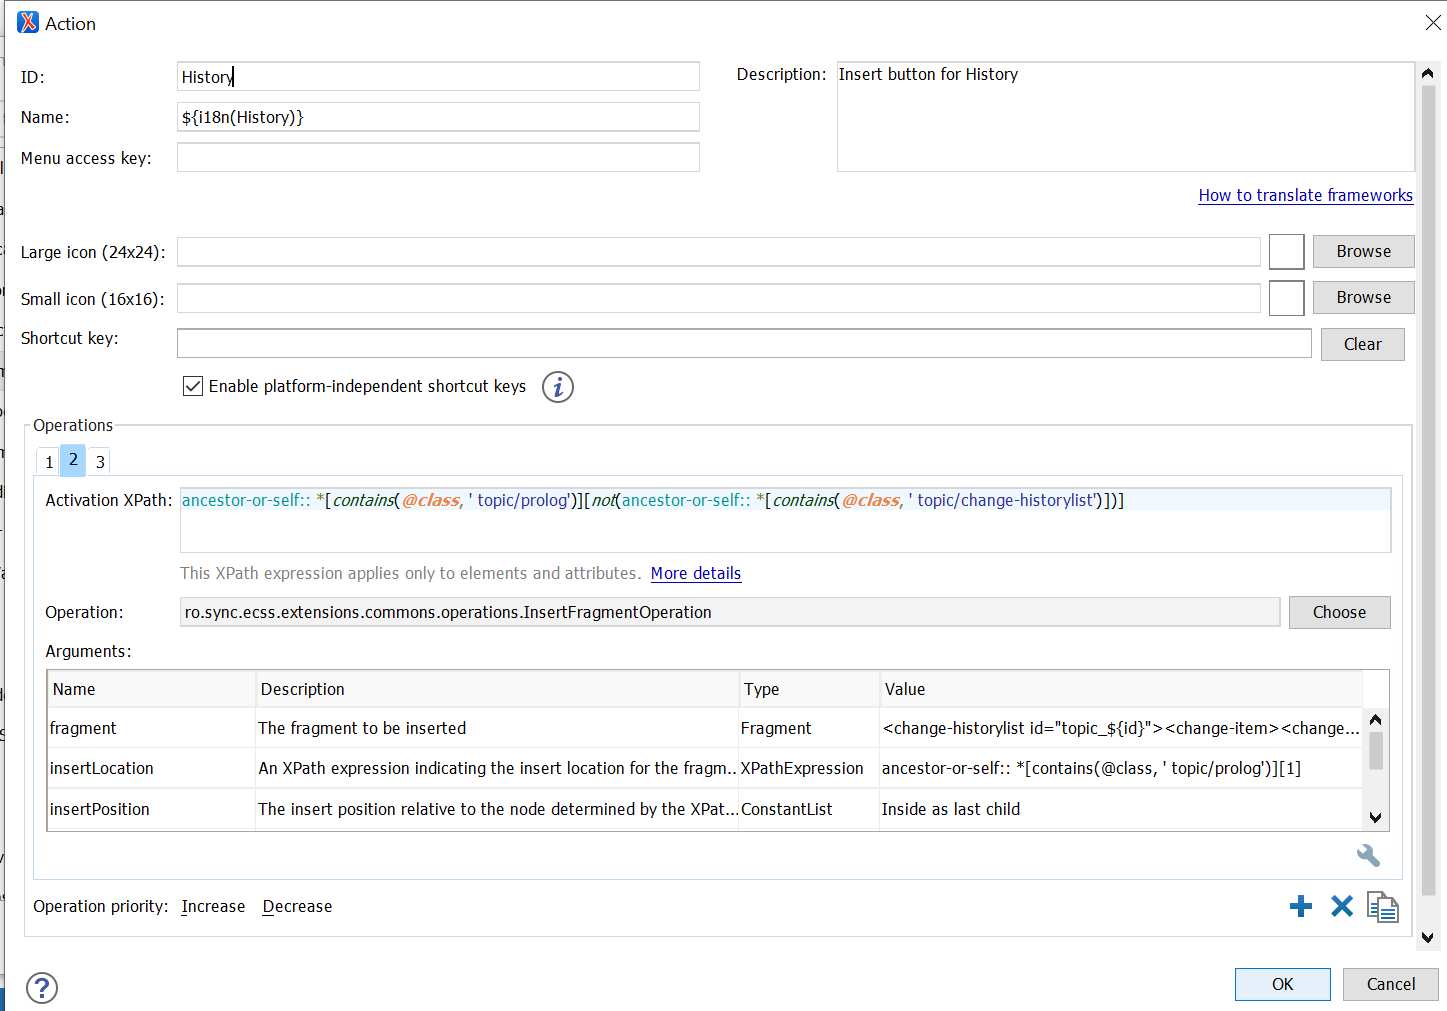Focus the Small icon path field

point(719,298)
